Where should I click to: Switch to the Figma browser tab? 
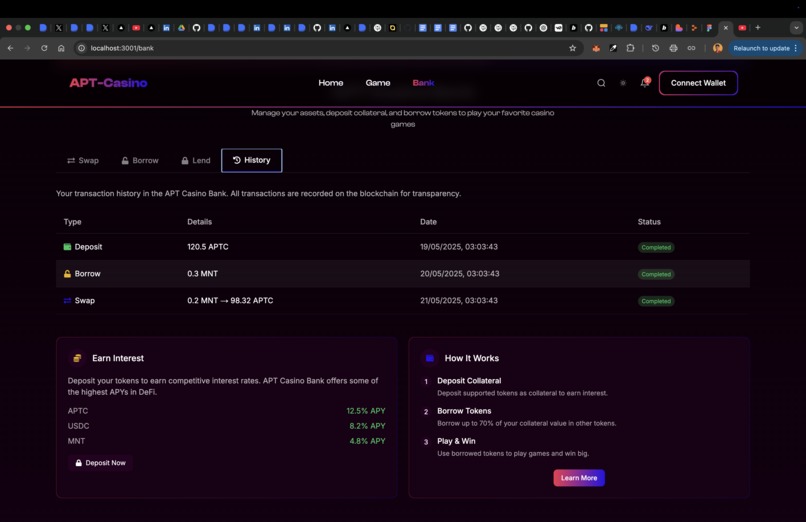[x=709, y=28]
